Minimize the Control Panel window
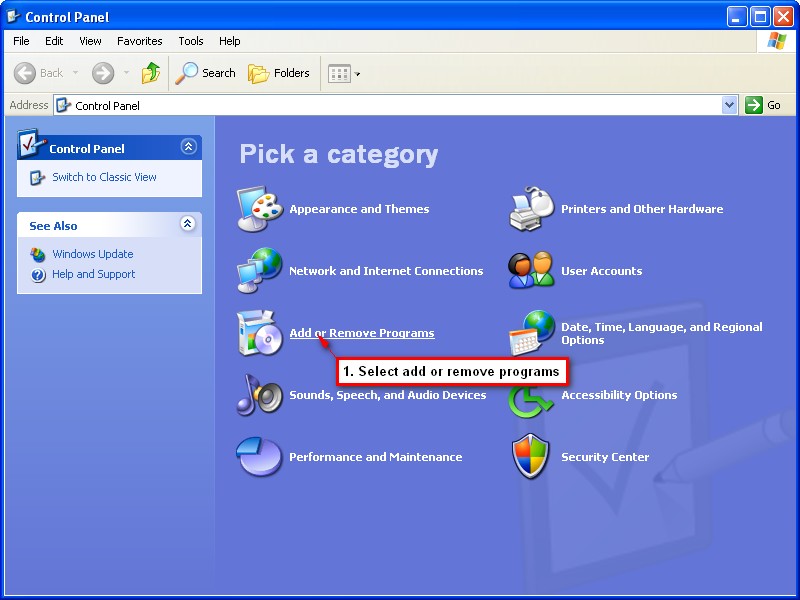The width and height of the screenshot is (800, 600). pos(736,17)
